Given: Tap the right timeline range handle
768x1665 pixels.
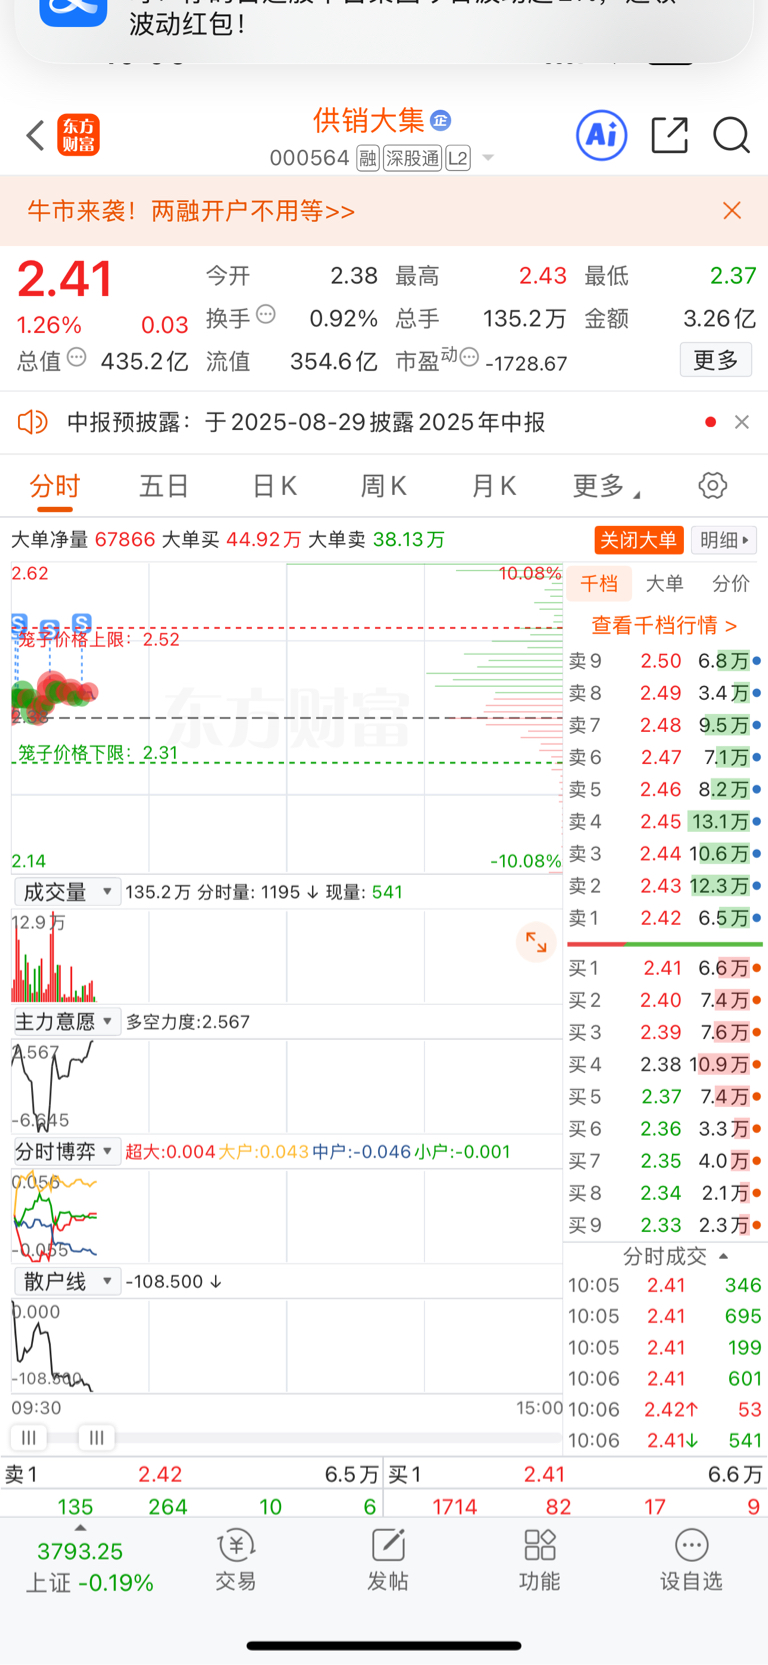Looking at the screenshot, I should click(97, 1437).
